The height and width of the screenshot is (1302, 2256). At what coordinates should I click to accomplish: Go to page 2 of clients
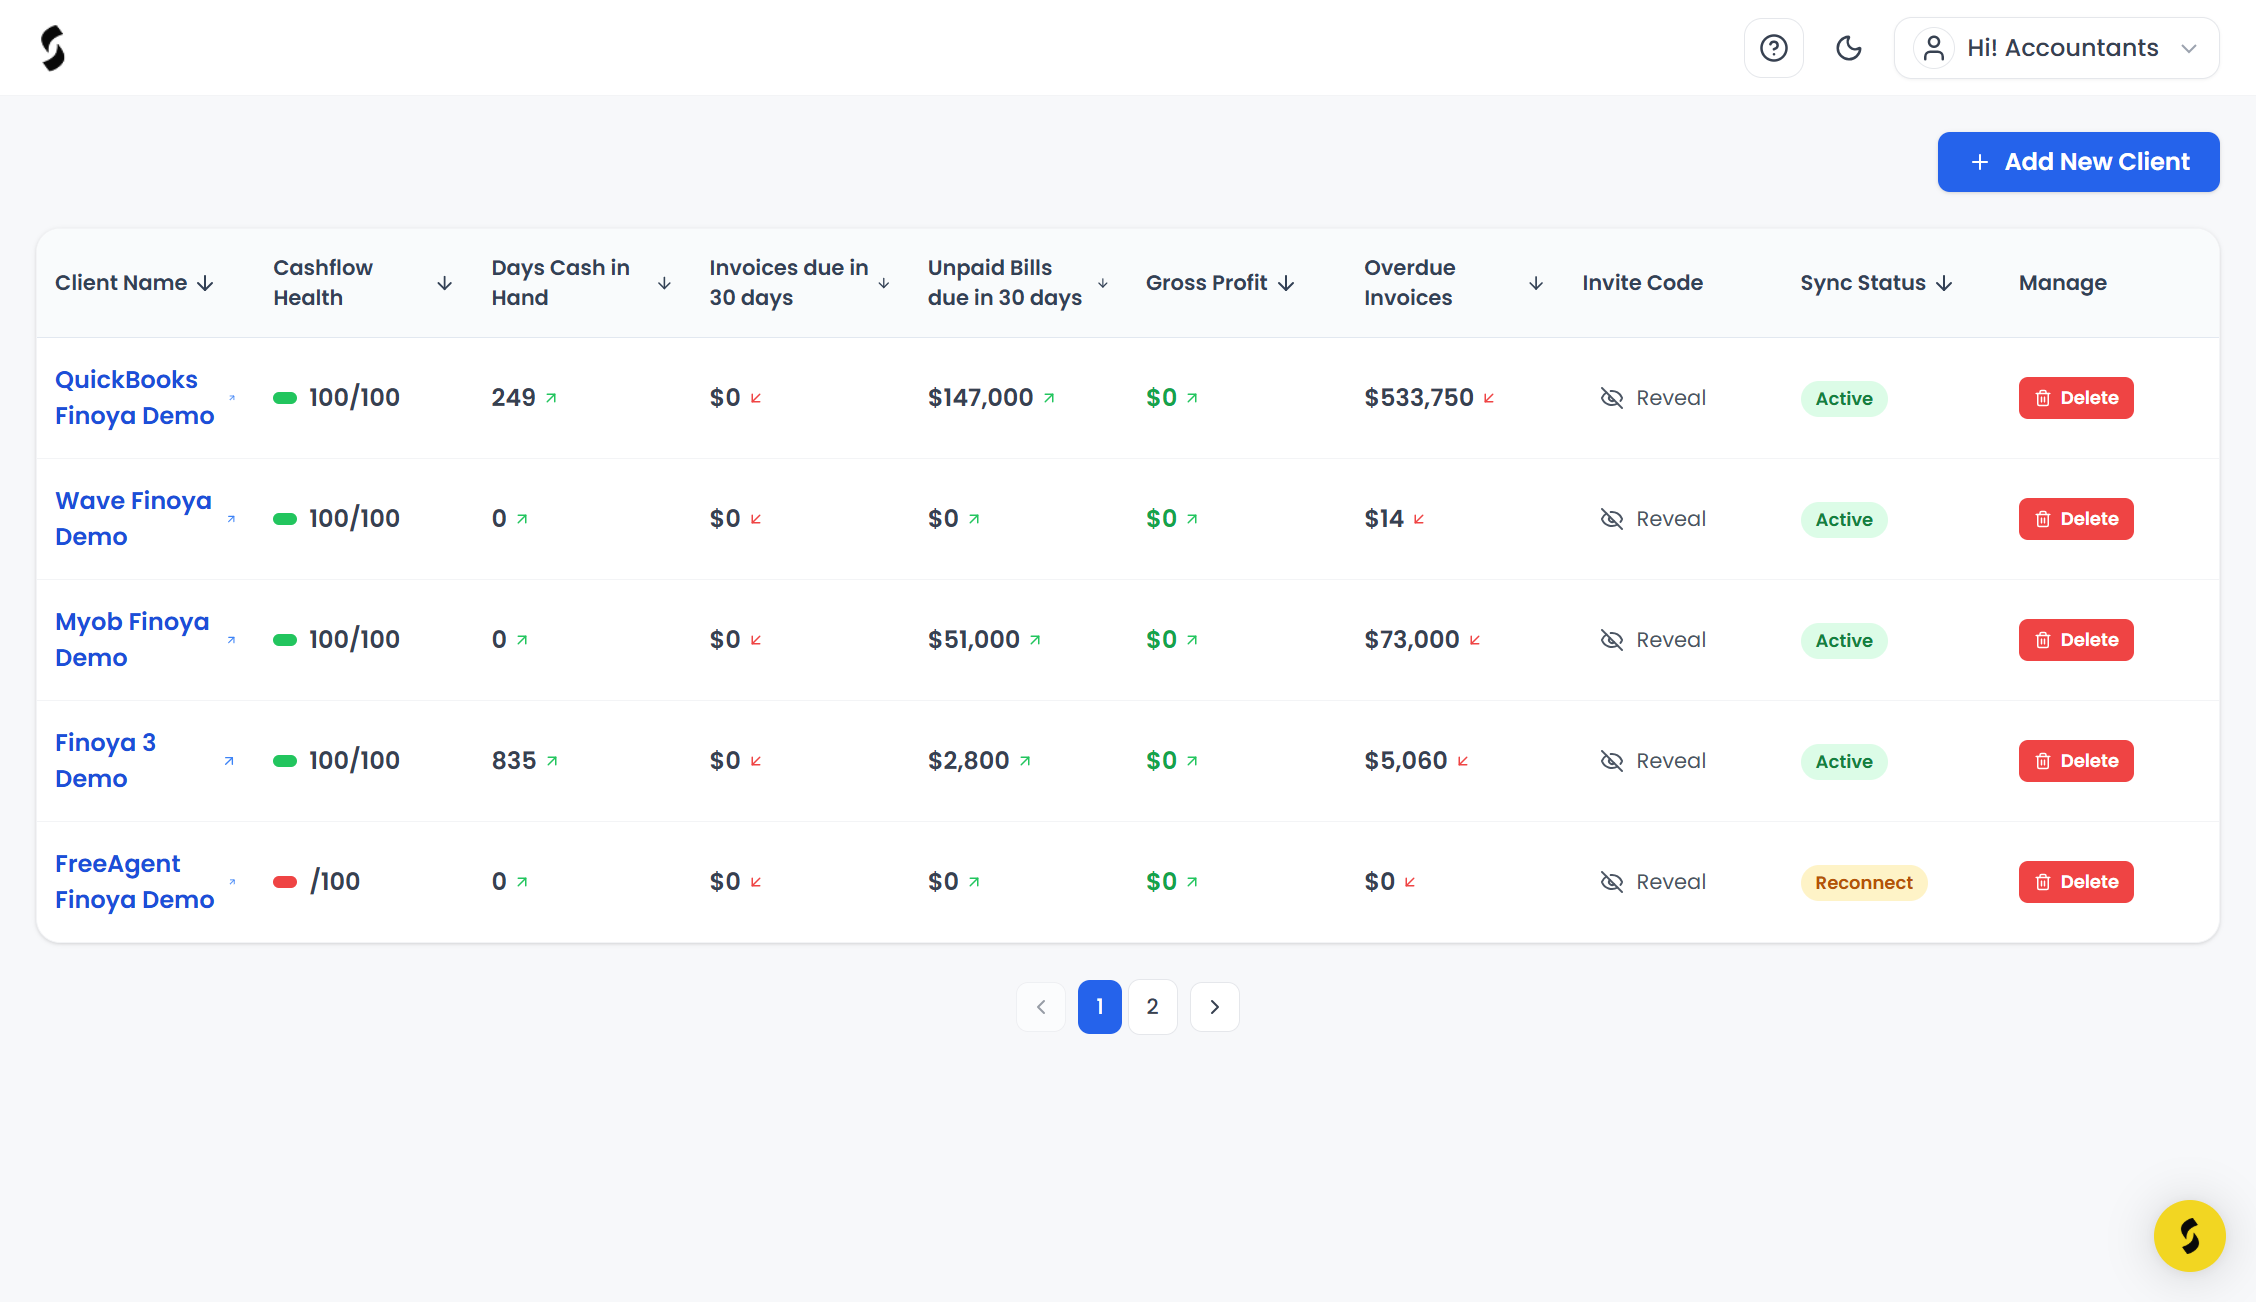click(x=1153, y=1007)
